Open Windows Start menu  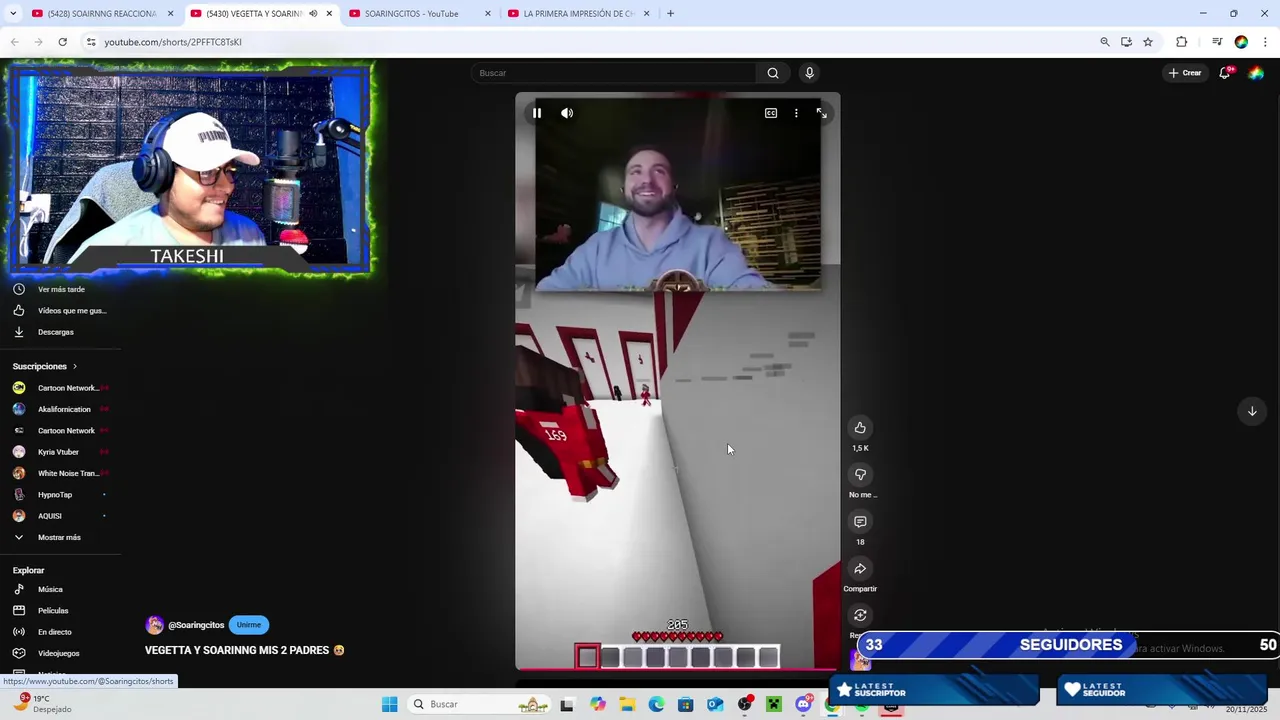pyautogui.click(x=389, y=704)
